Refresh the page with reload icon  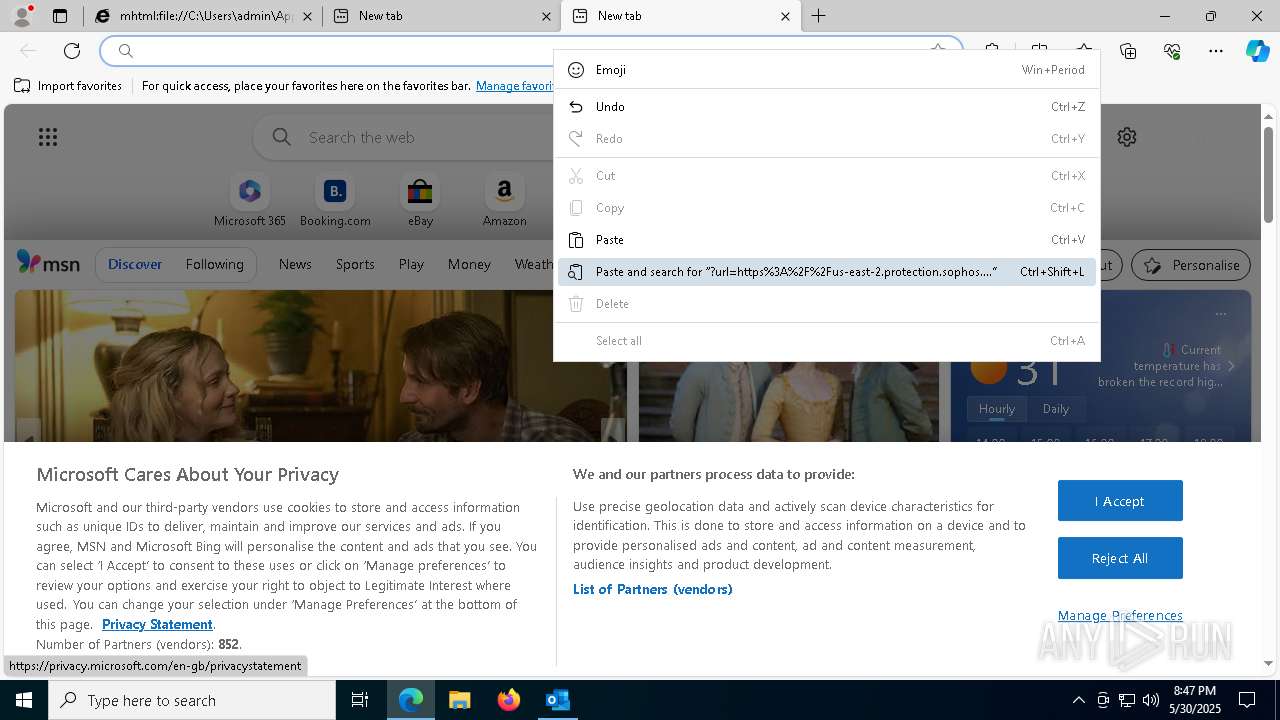pyautogui.click(x=72, y=51)
